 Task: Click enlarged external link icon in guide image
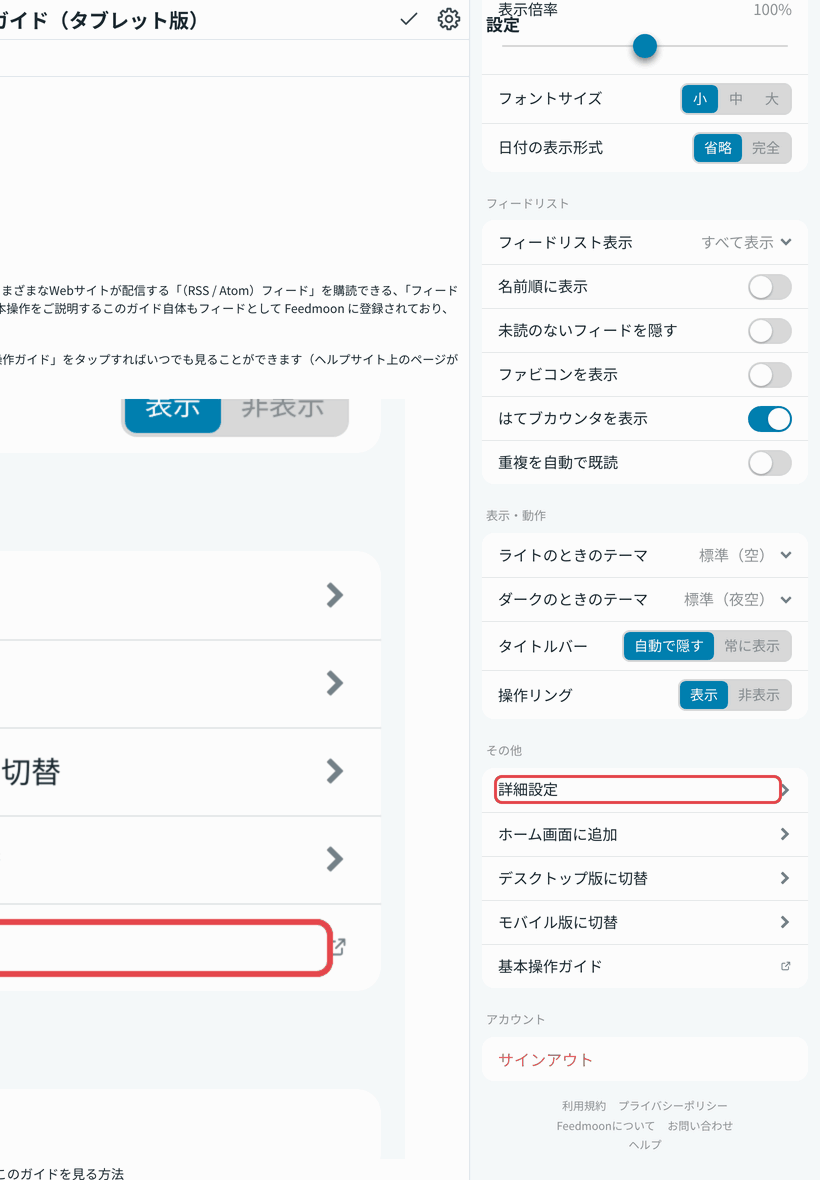pos(339,947)
